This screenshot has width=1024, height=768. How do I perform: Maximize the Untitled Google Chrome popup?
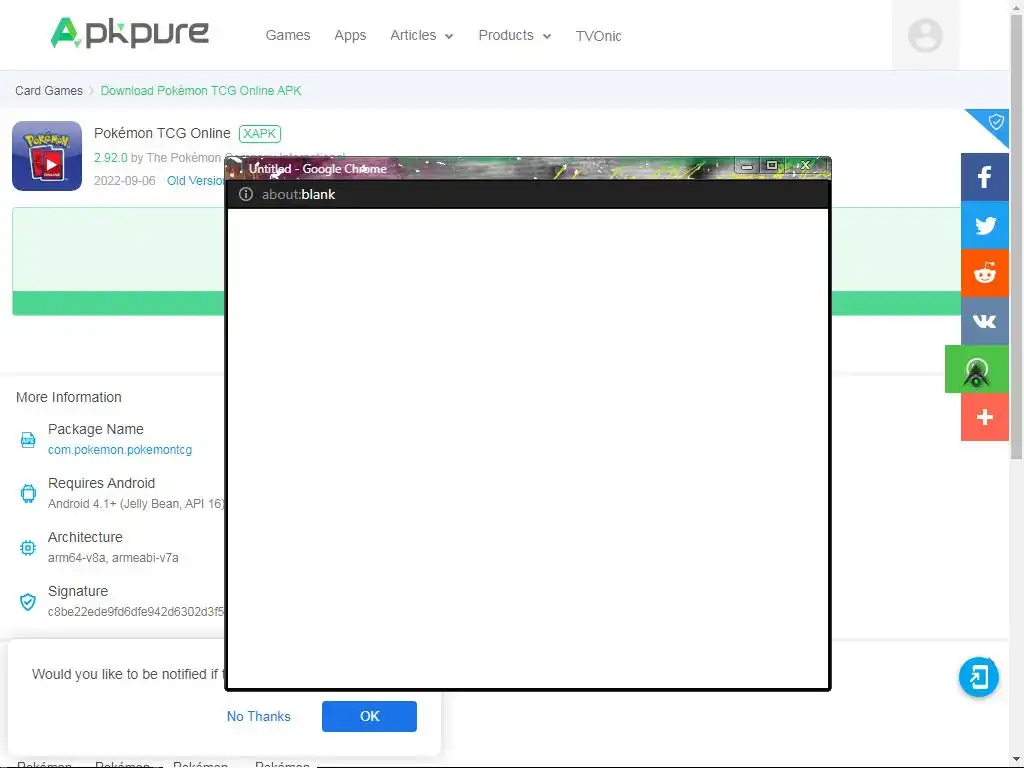(772, 166)
